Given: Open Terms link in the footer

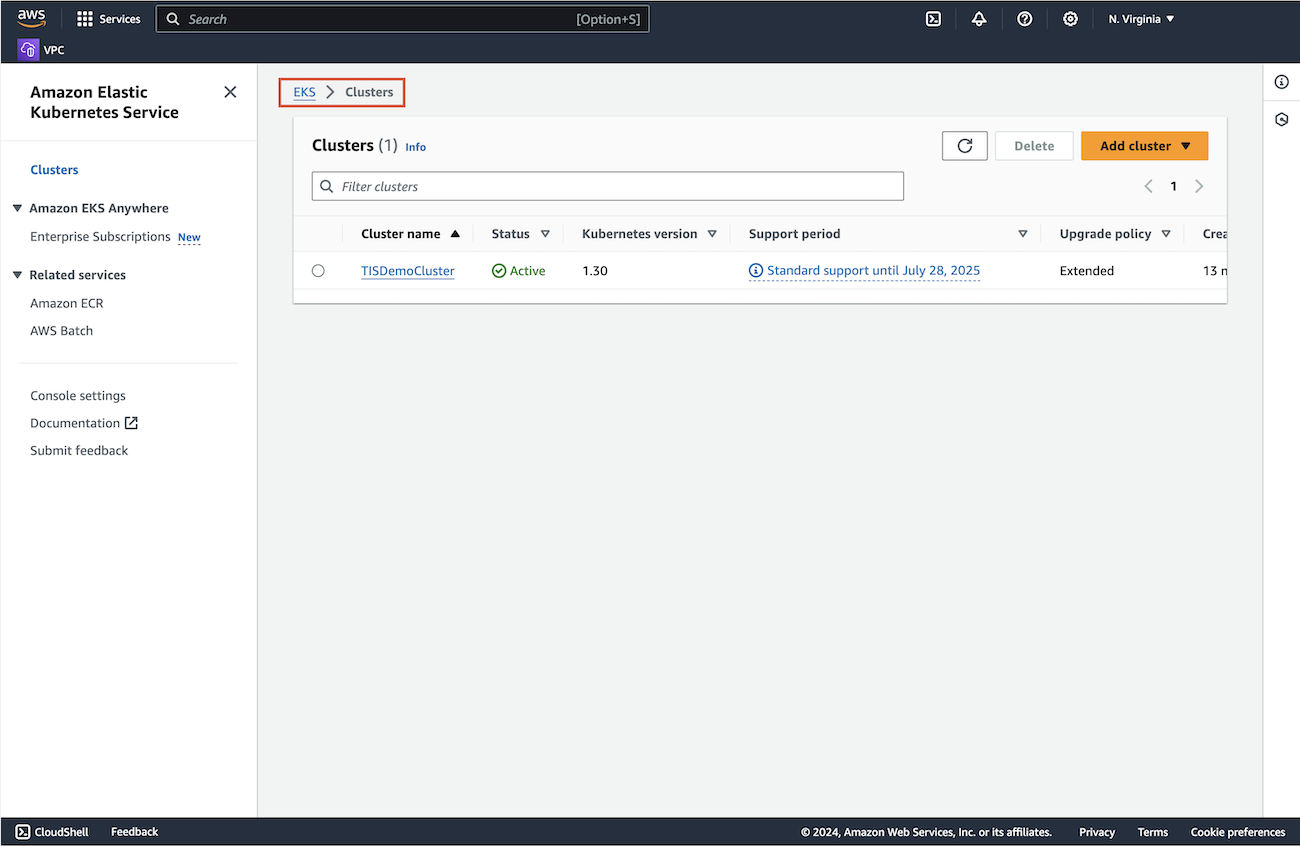Looking at the screenshot, I should (x=1153, y=832).
